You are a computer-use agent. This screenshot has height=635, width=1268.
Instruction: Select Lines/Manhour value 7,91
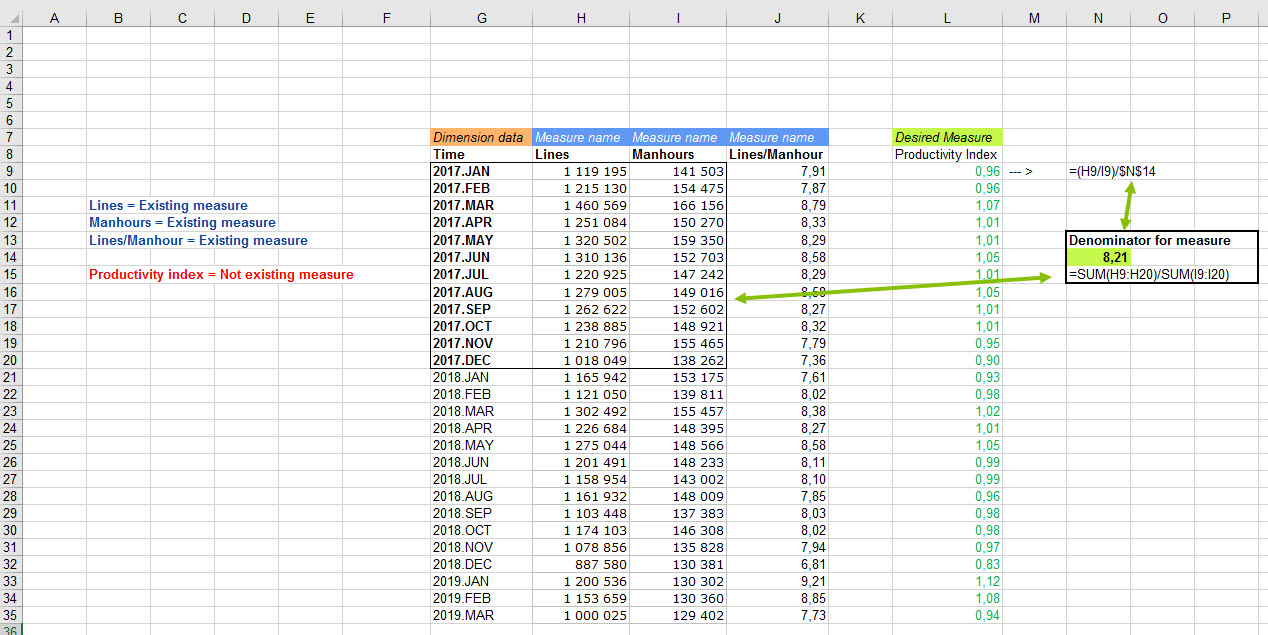click(x=777, y=171)
